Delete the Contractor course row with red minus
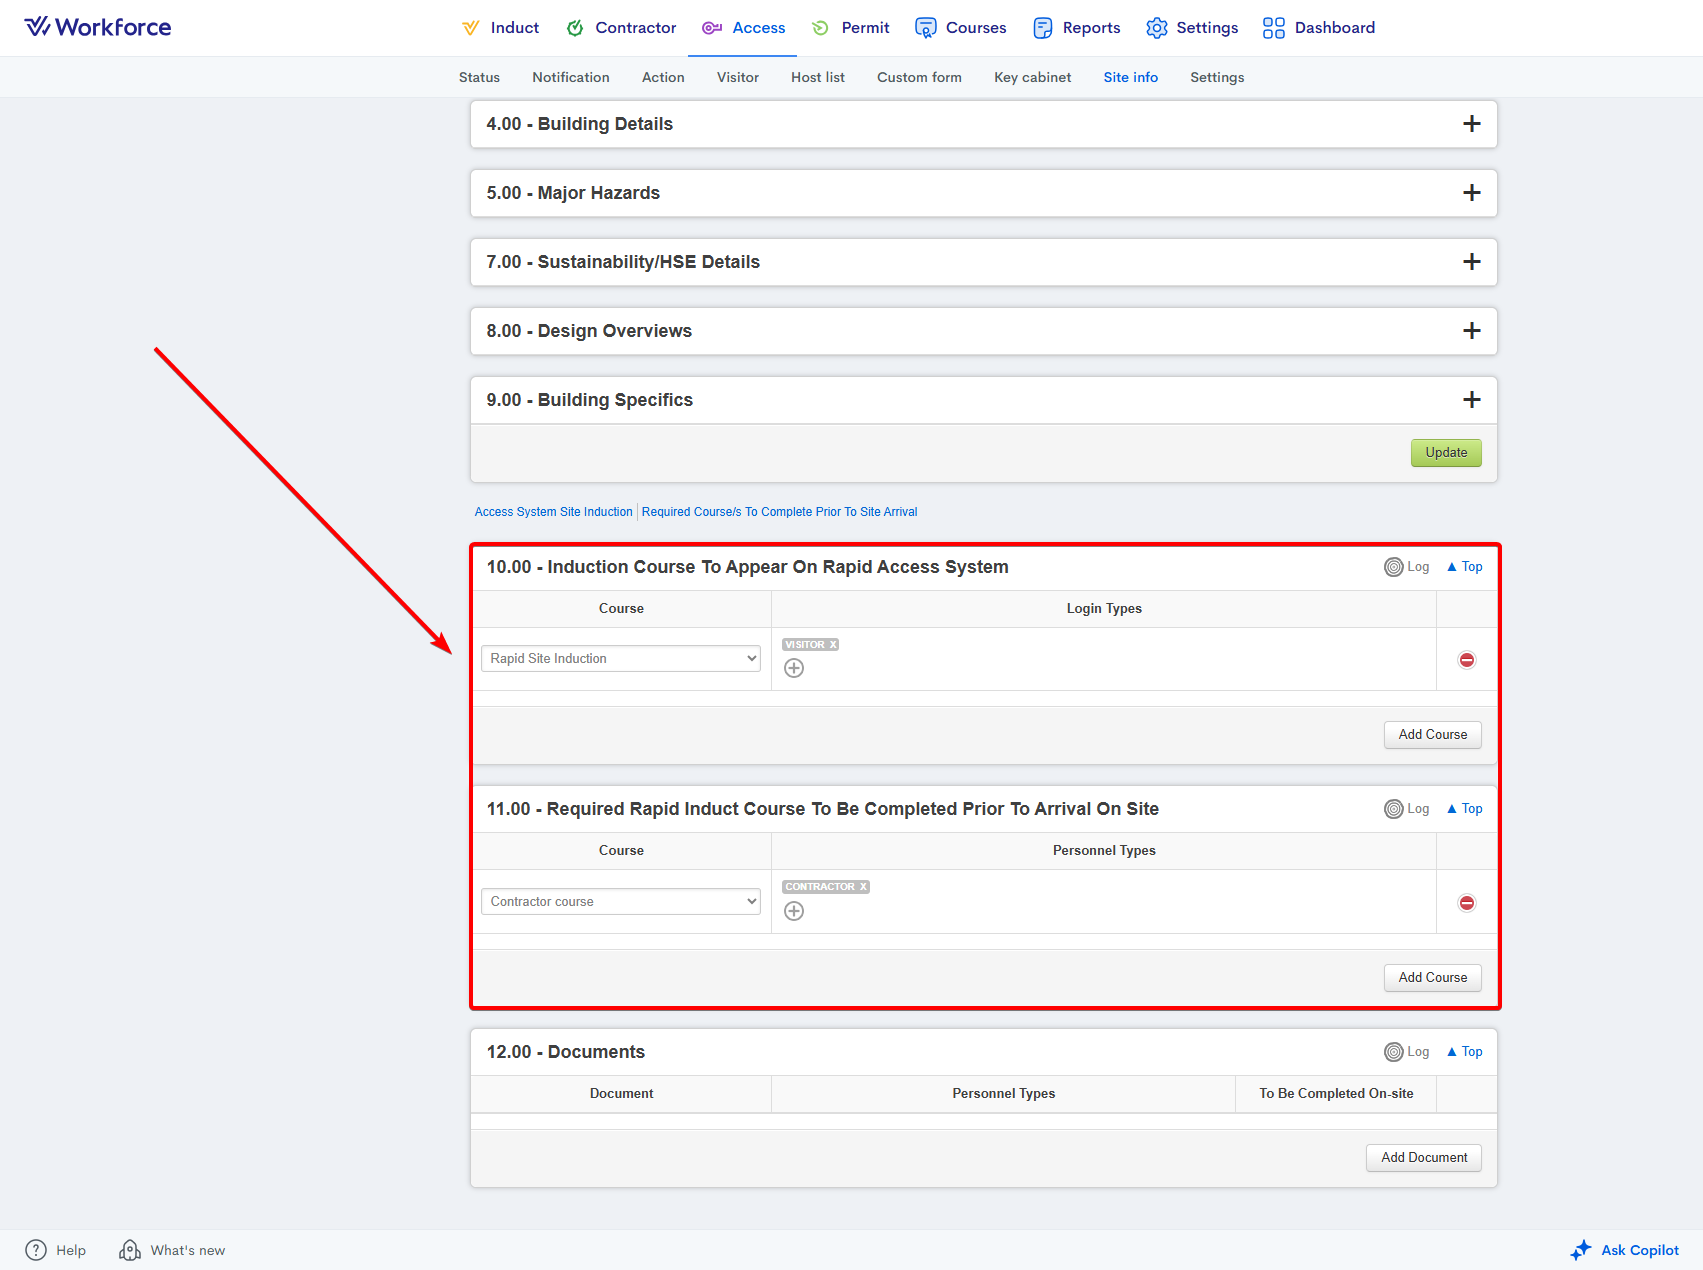The image size is (1703, 1270). [x=1466, y=903]
